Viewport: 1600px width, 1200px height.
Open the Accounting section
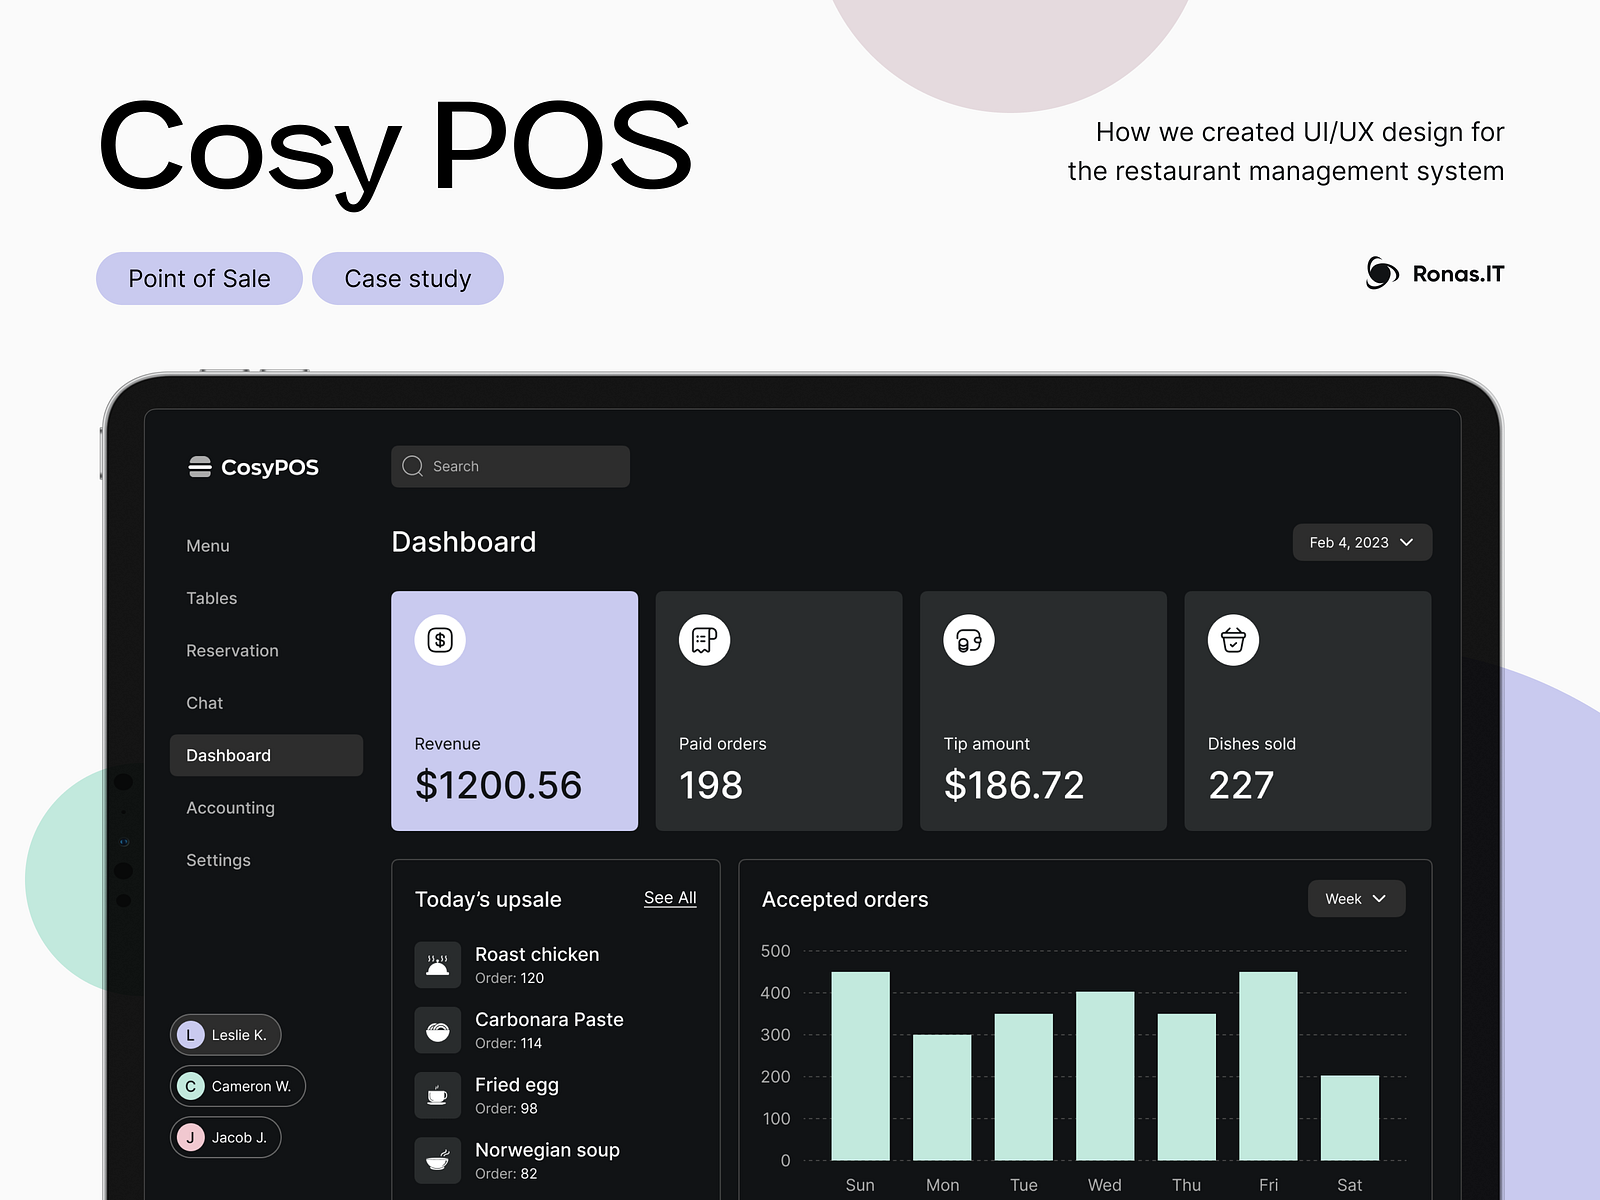point(230,807)
